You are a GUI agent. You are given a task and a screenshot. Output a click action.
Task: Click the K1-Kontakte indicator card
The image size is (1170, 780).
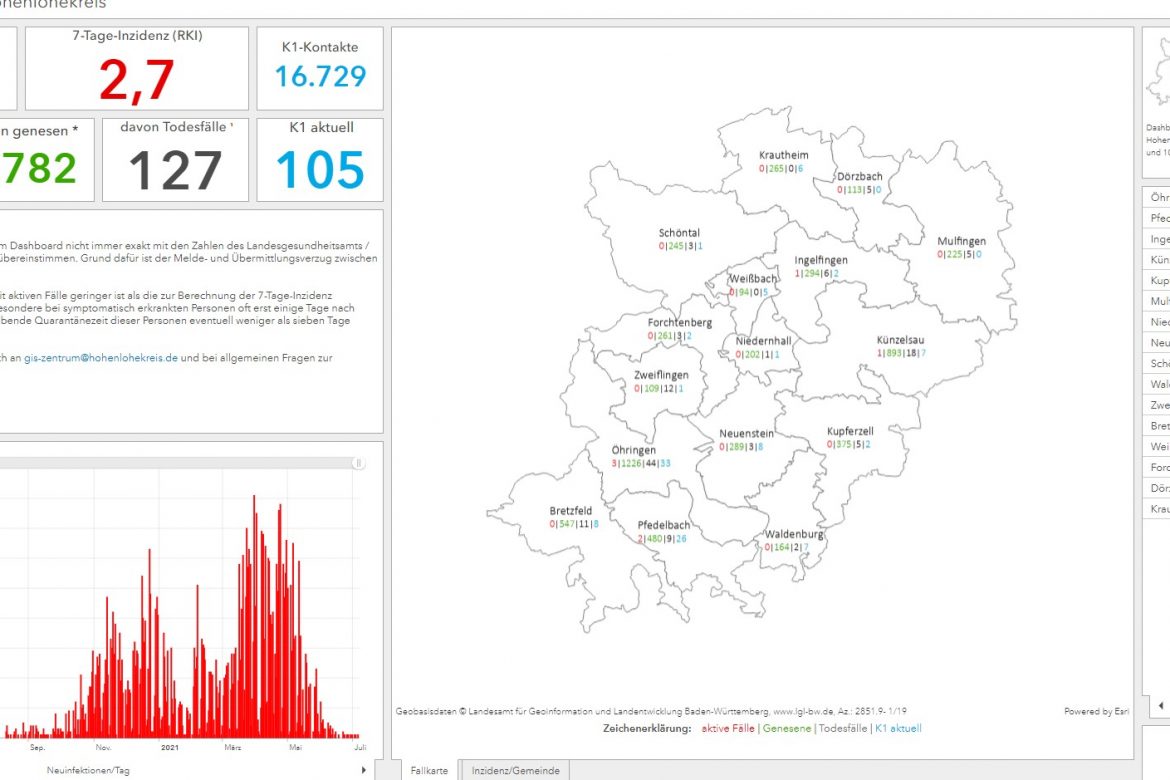click(320, 69)
